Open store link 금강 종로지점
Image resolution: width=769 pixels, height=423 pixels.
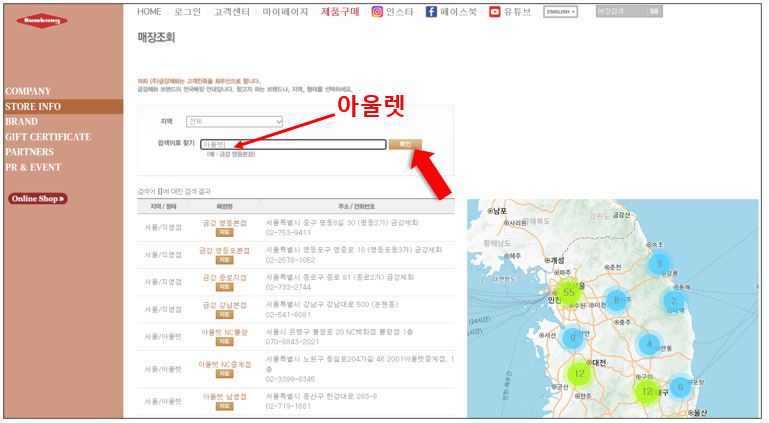coord(225,277)
